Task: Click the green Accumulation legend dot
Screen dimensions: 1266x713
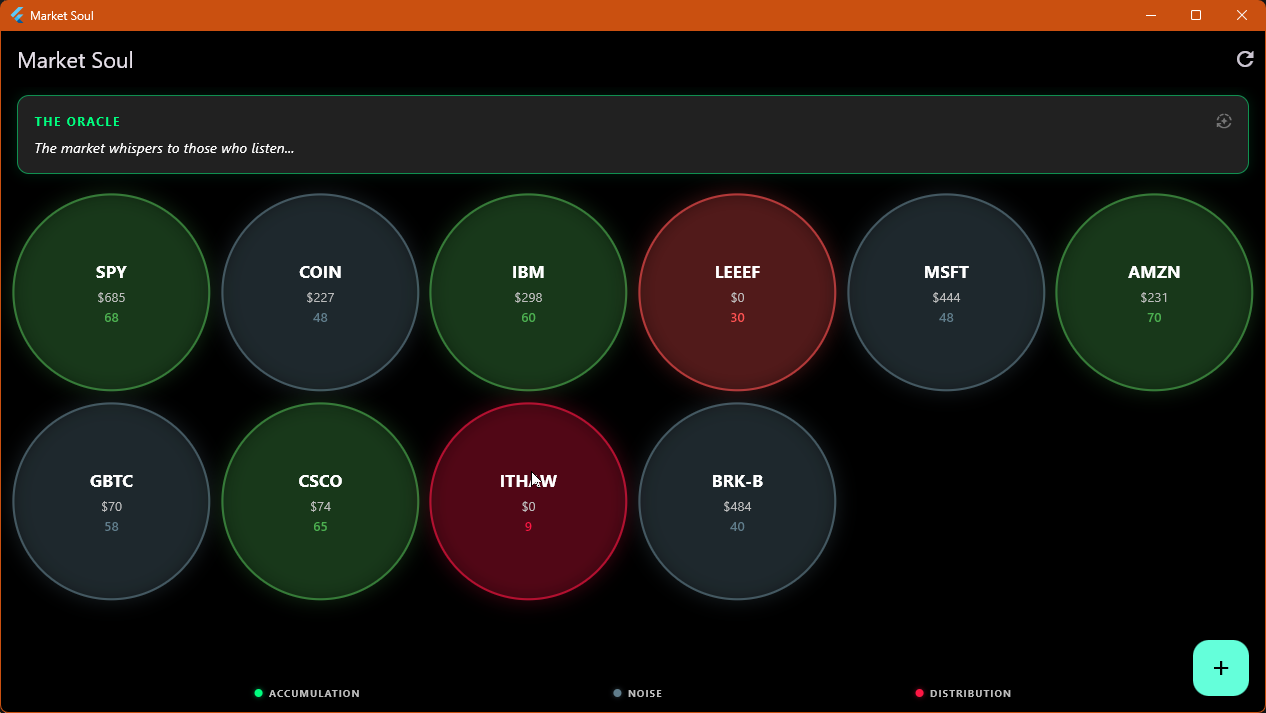Action: (x=259, y=693)
